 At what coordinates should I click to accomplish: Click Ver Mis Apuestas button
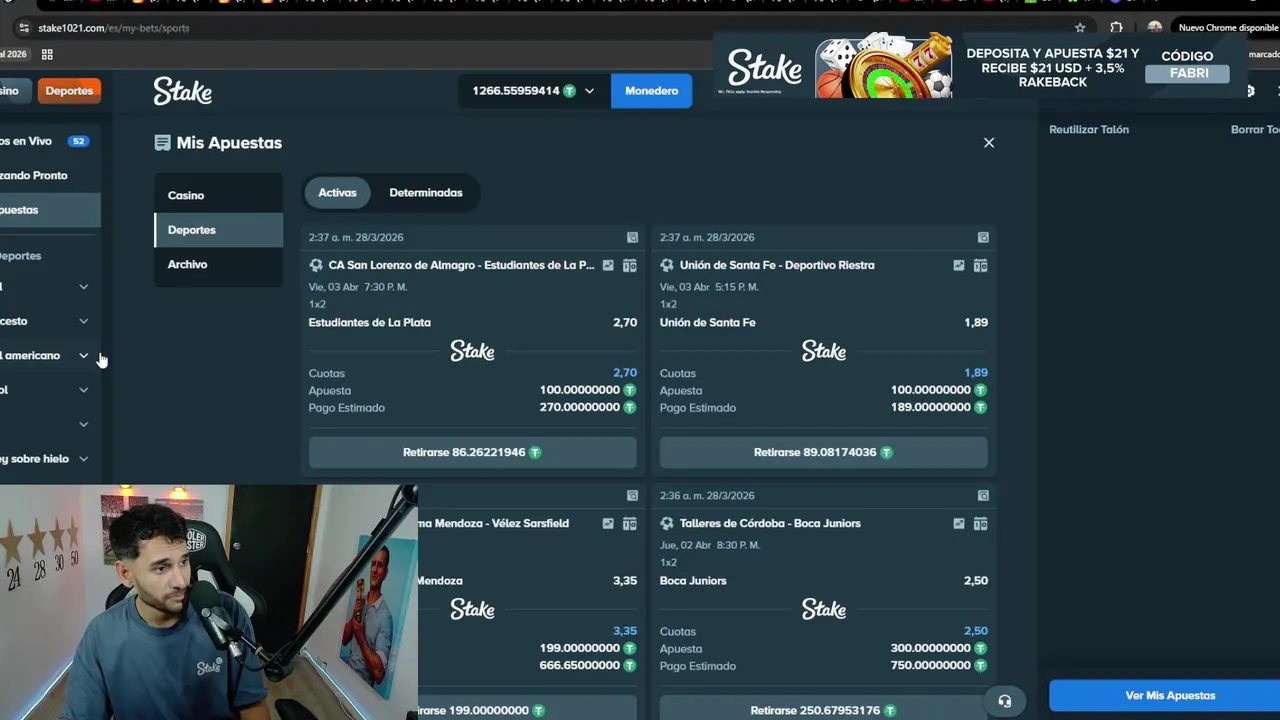[1165, 696]
